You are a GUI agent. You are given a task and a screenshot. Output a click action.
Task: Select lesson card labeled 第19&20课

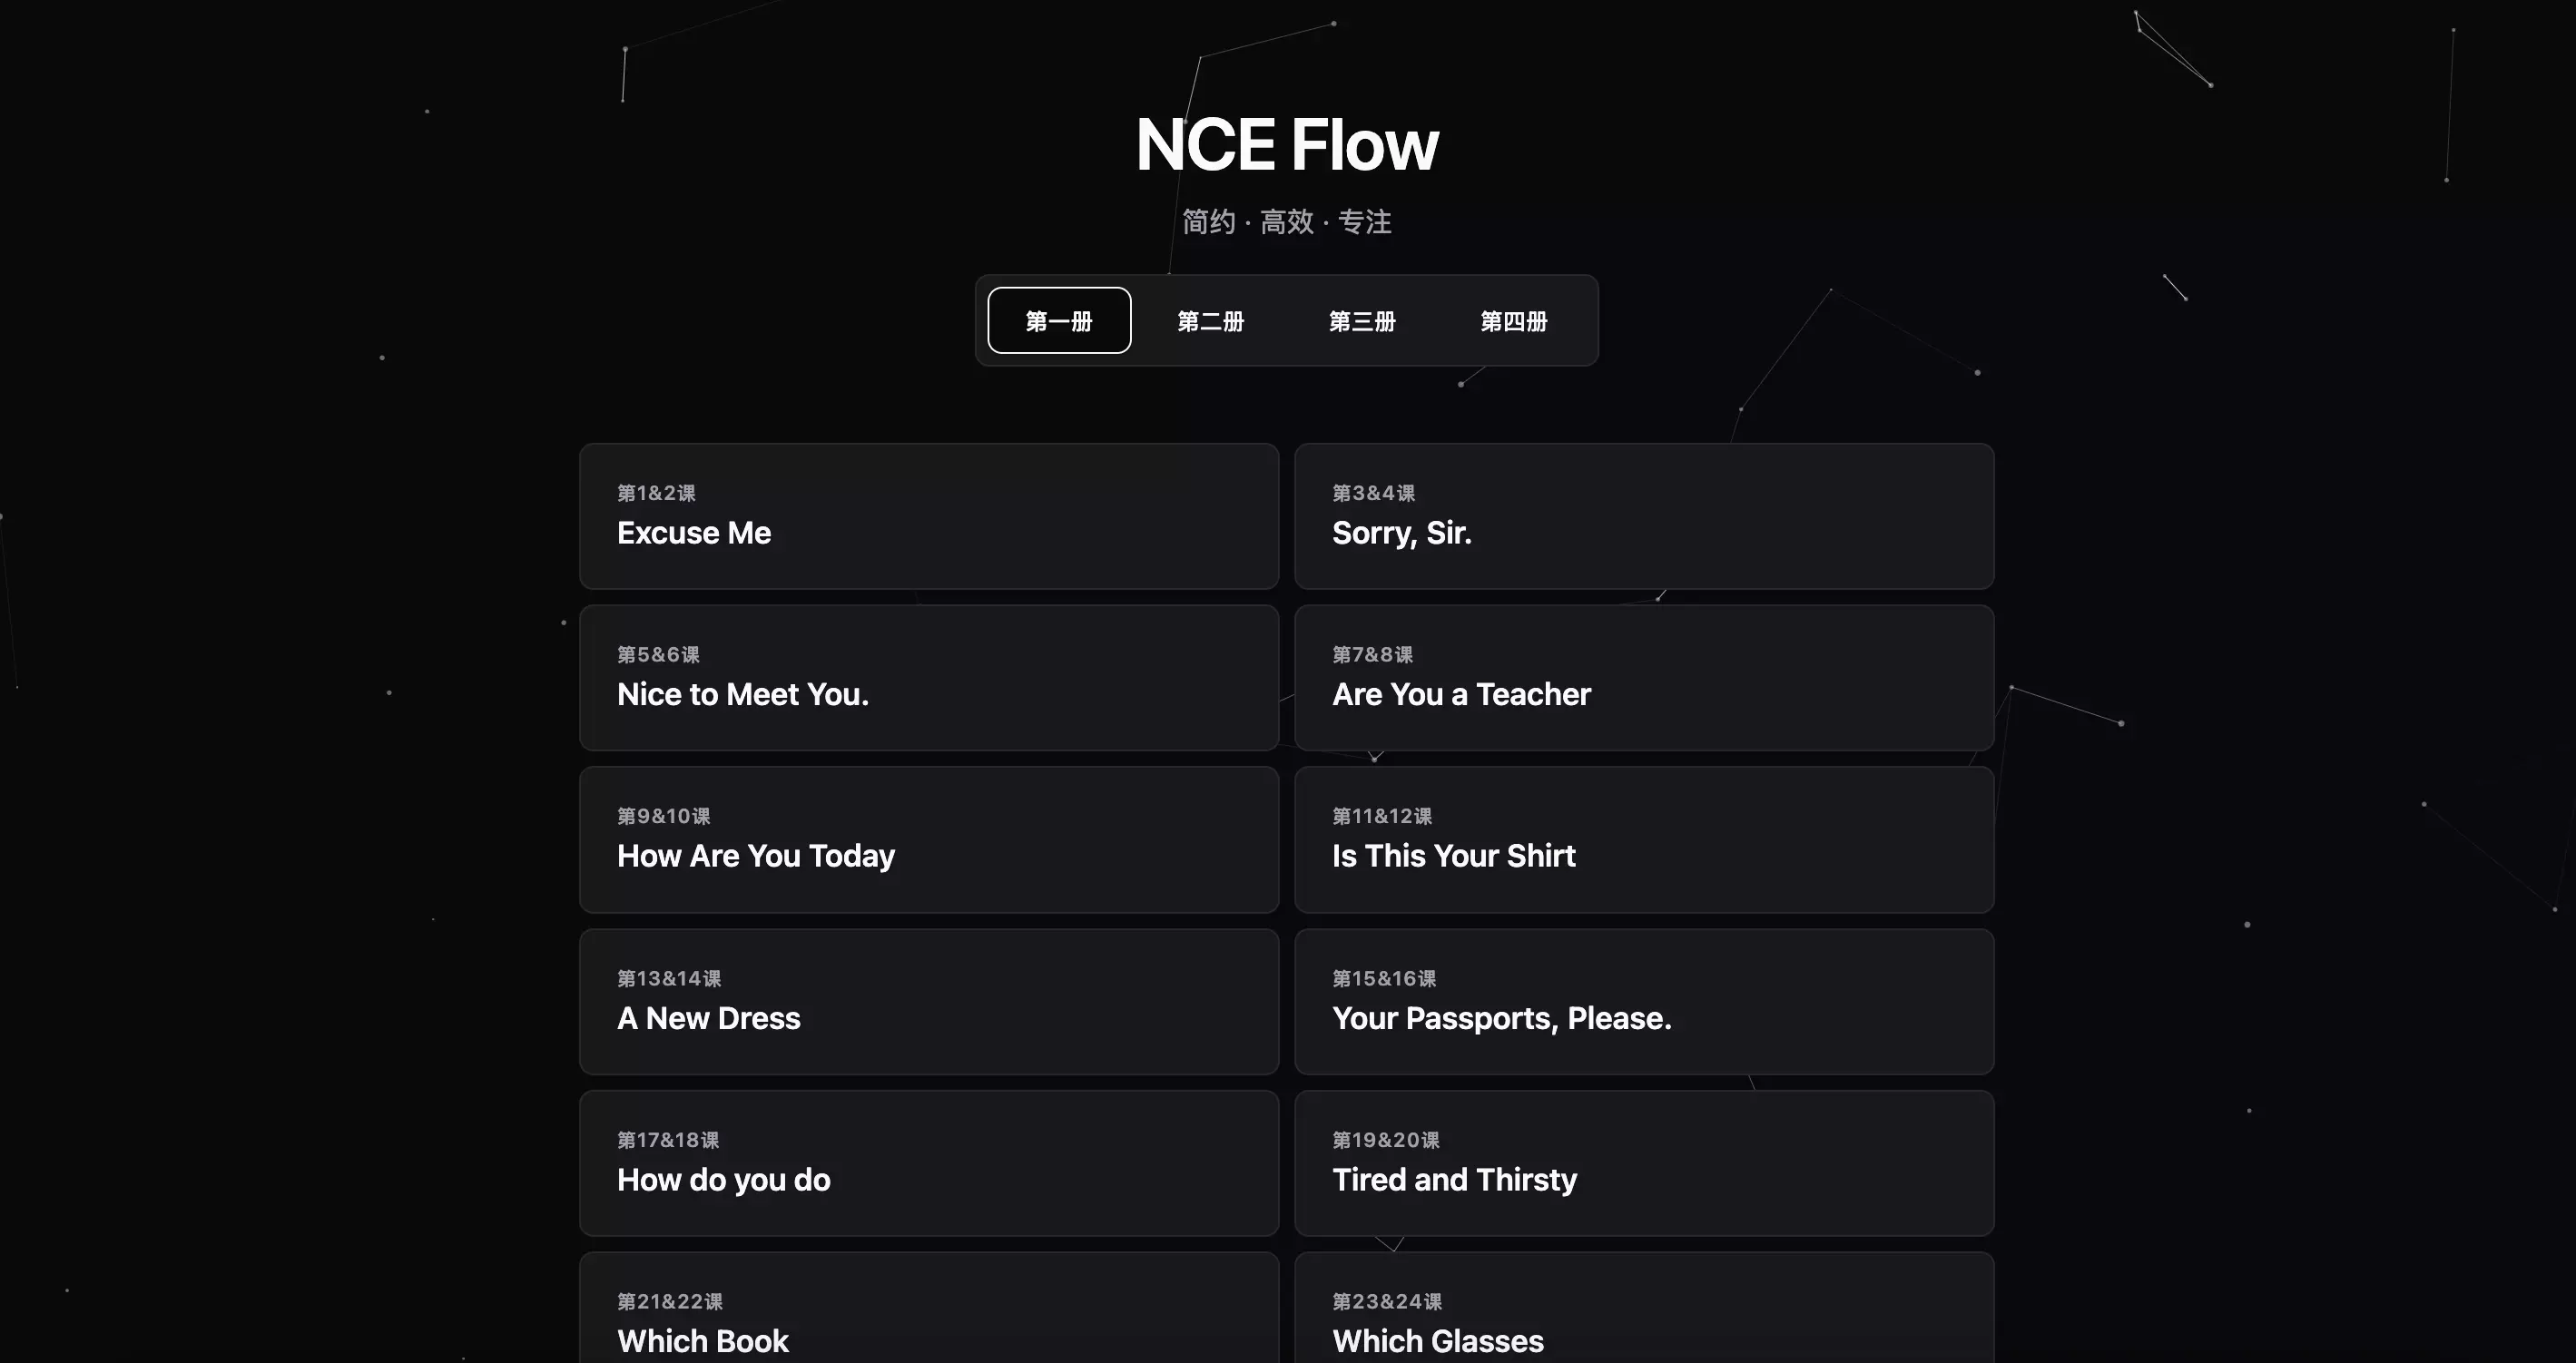[1386, 1139]
